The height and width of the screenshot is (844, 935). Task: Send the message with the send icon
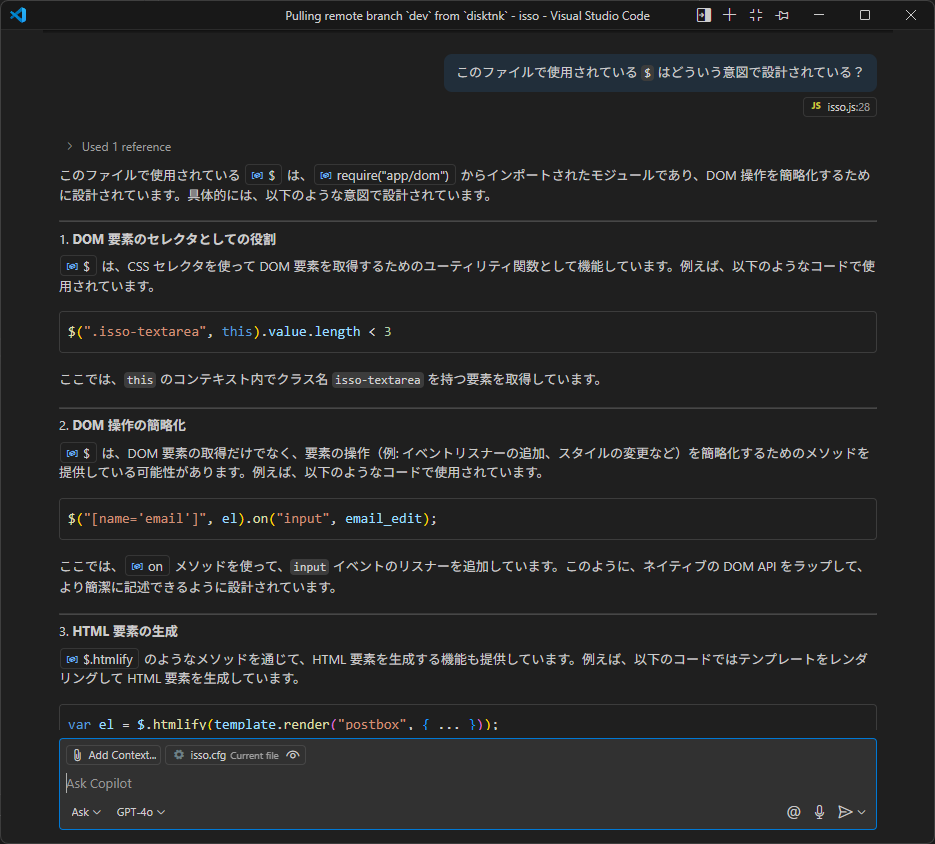844,812
